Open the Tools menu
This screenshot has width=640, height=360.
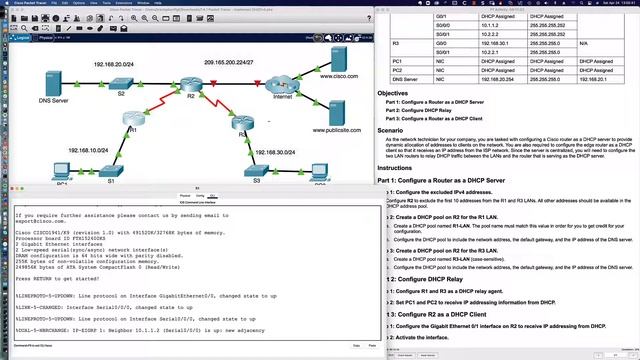click(107, 2)
